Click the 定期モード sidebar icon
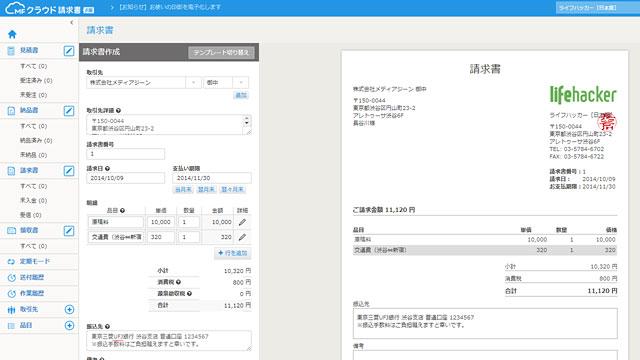Image resolution: width=640 pixels, height=360 pixels. pyautogui.click(x=11, y=262)
